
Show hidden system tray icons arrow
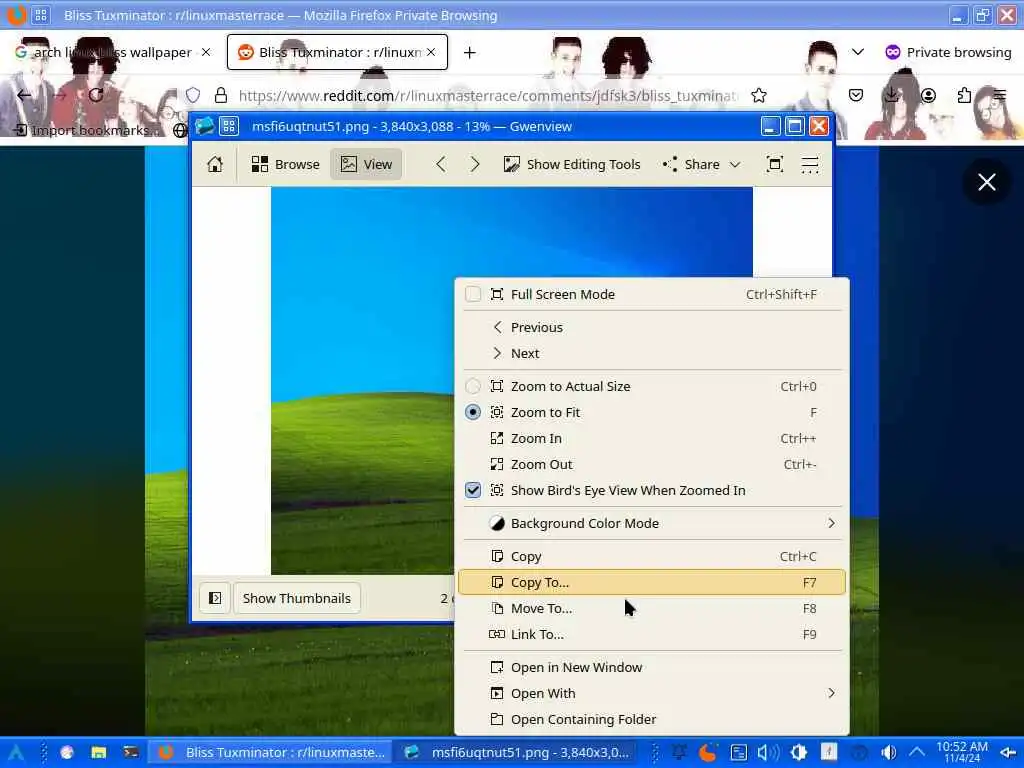click(x=918, y=752)
